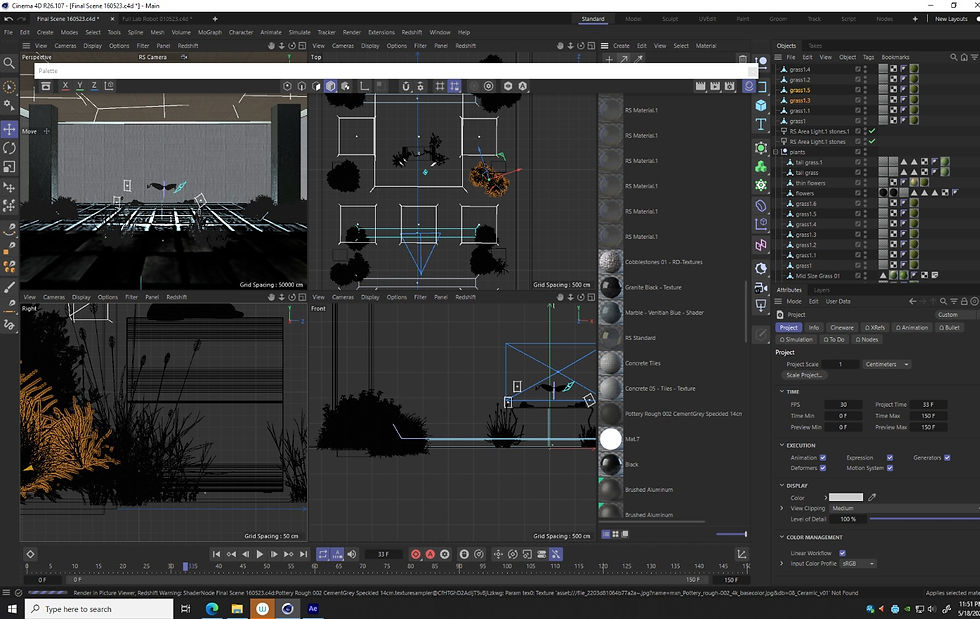980x619 pixels.
Task: Open the Bullet attributes tab button
Action: pos(949,328)
